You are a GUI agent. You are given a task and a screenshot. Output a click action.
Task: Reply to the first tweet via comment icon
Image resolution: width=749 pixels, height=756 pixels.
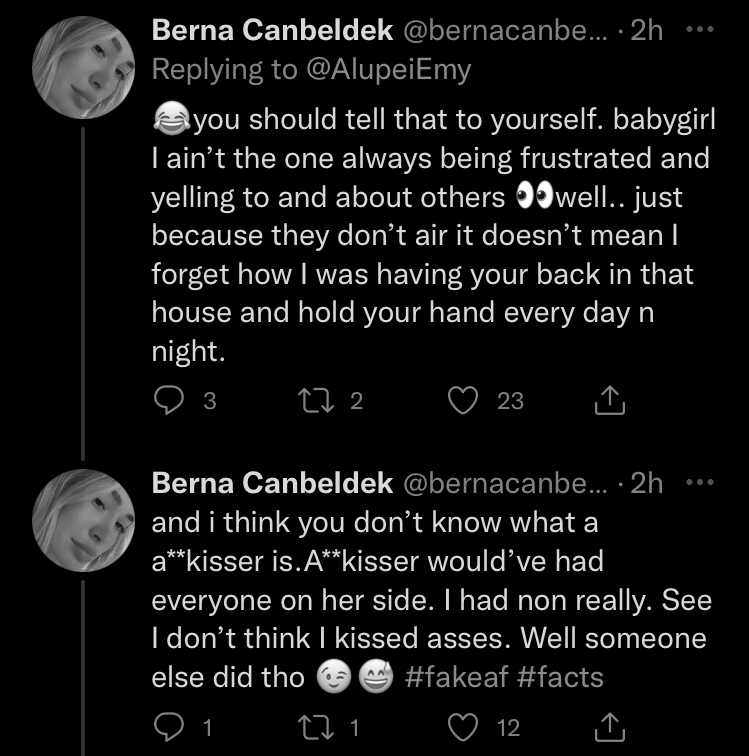point(168,401)
